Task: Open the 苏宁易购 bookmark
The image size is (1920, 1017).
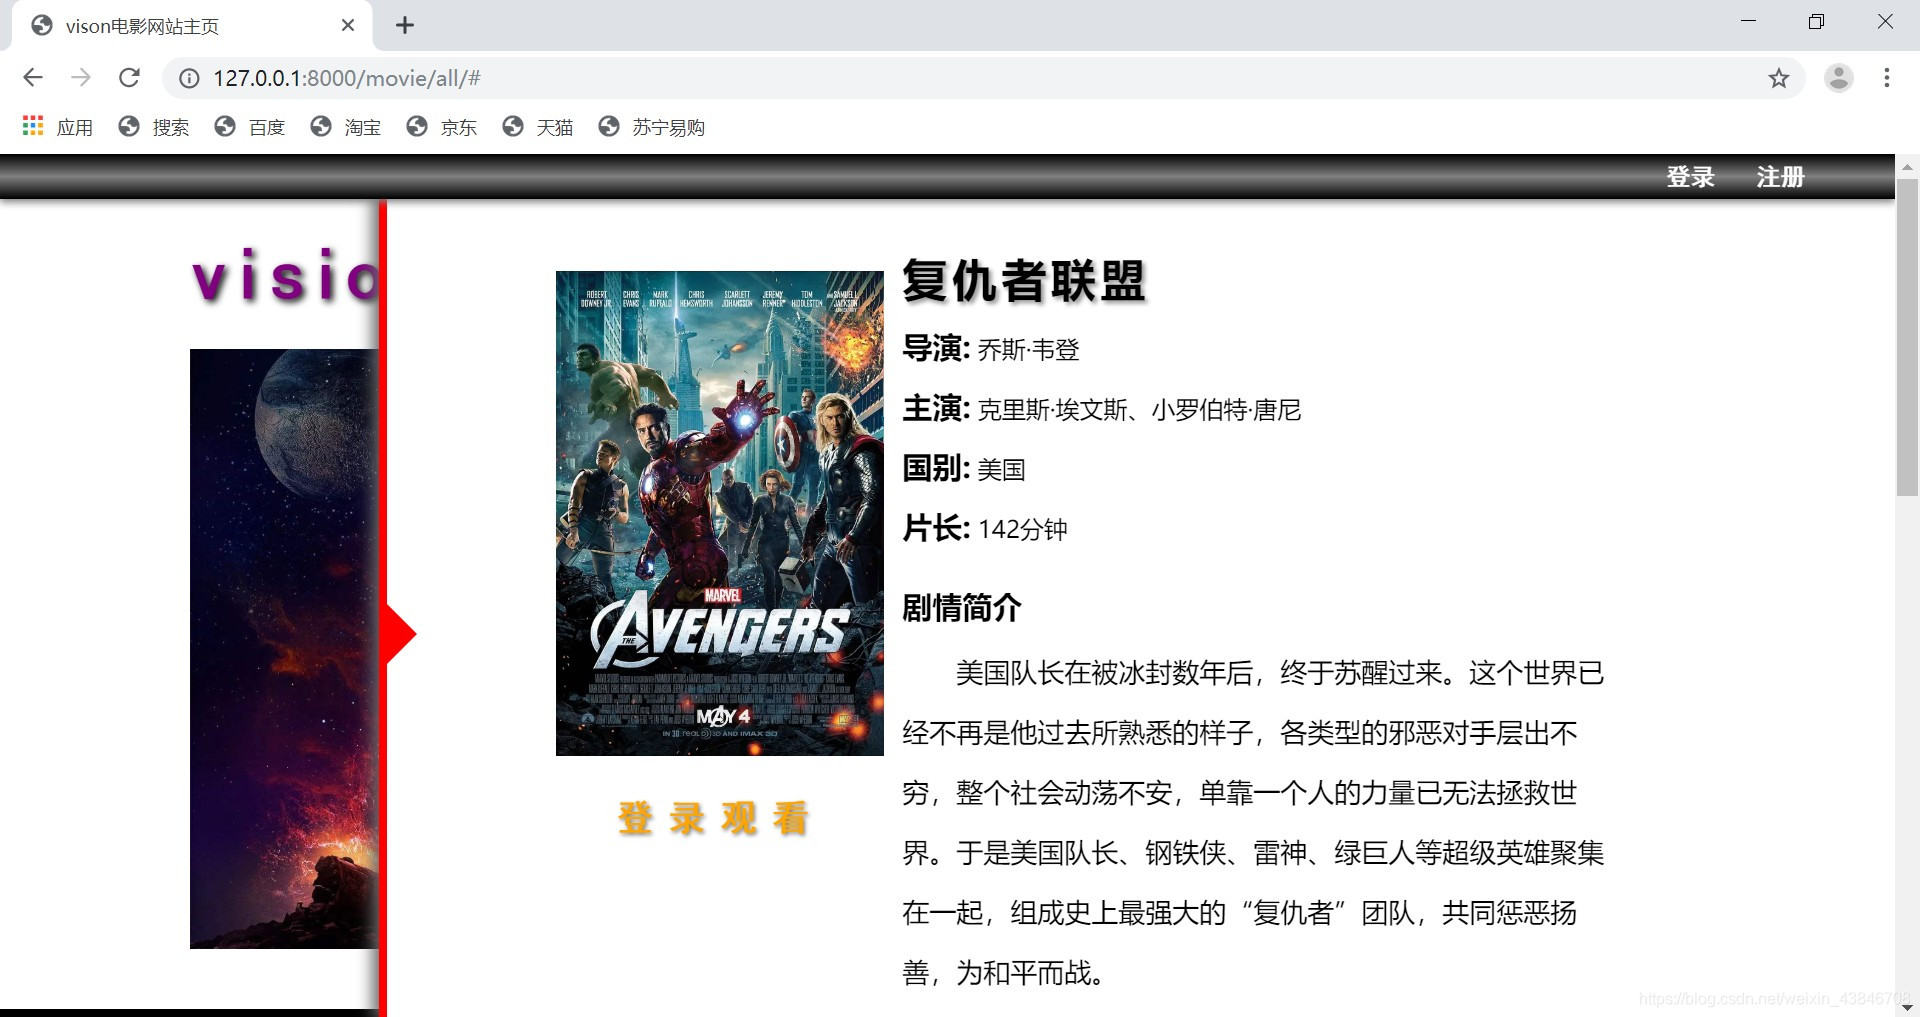Action: pyautogui.click(x=652, y=127)
